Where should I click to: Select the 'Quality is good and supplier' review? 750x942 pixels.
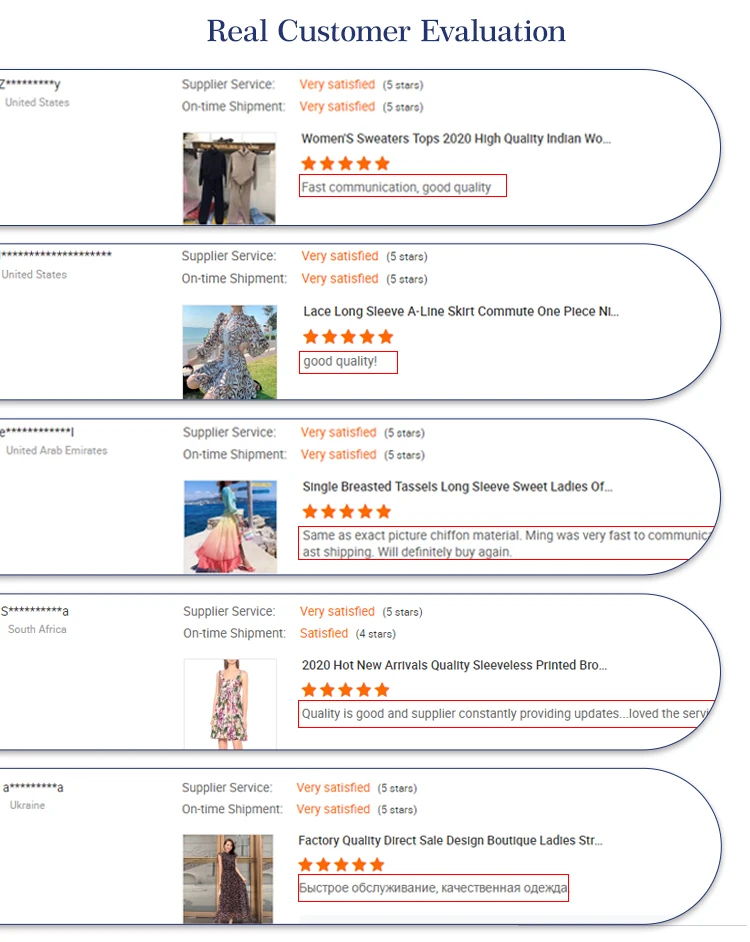(x=506, y=714)
